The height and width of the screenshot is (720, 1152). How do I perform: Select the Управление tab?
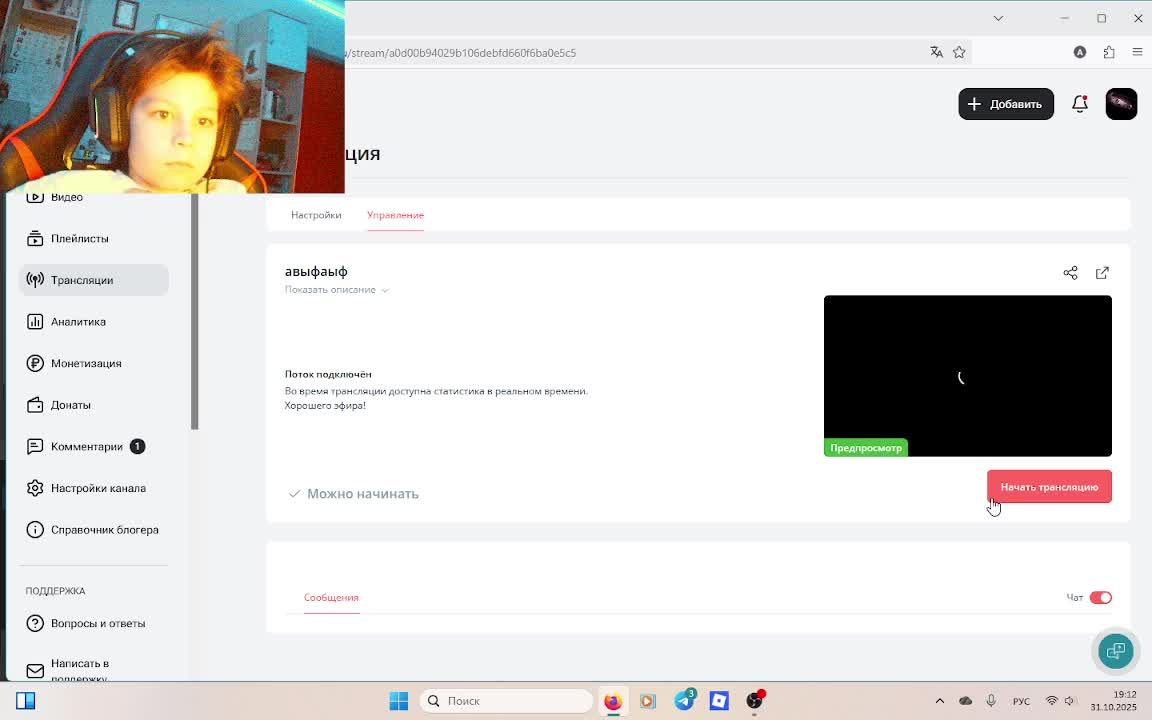click(x=395, y=215)
